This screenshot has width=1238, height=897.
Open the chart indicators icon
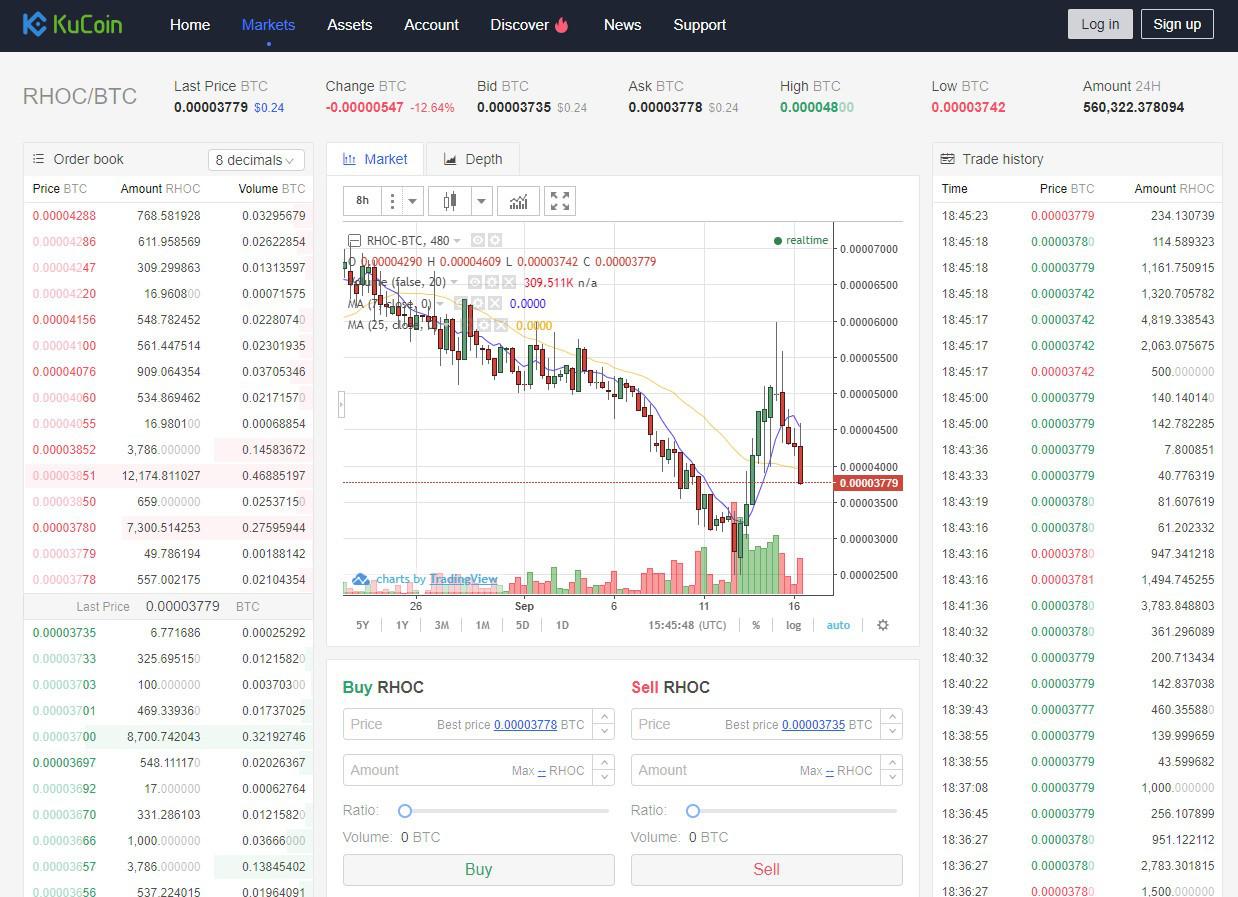(518, 201)
